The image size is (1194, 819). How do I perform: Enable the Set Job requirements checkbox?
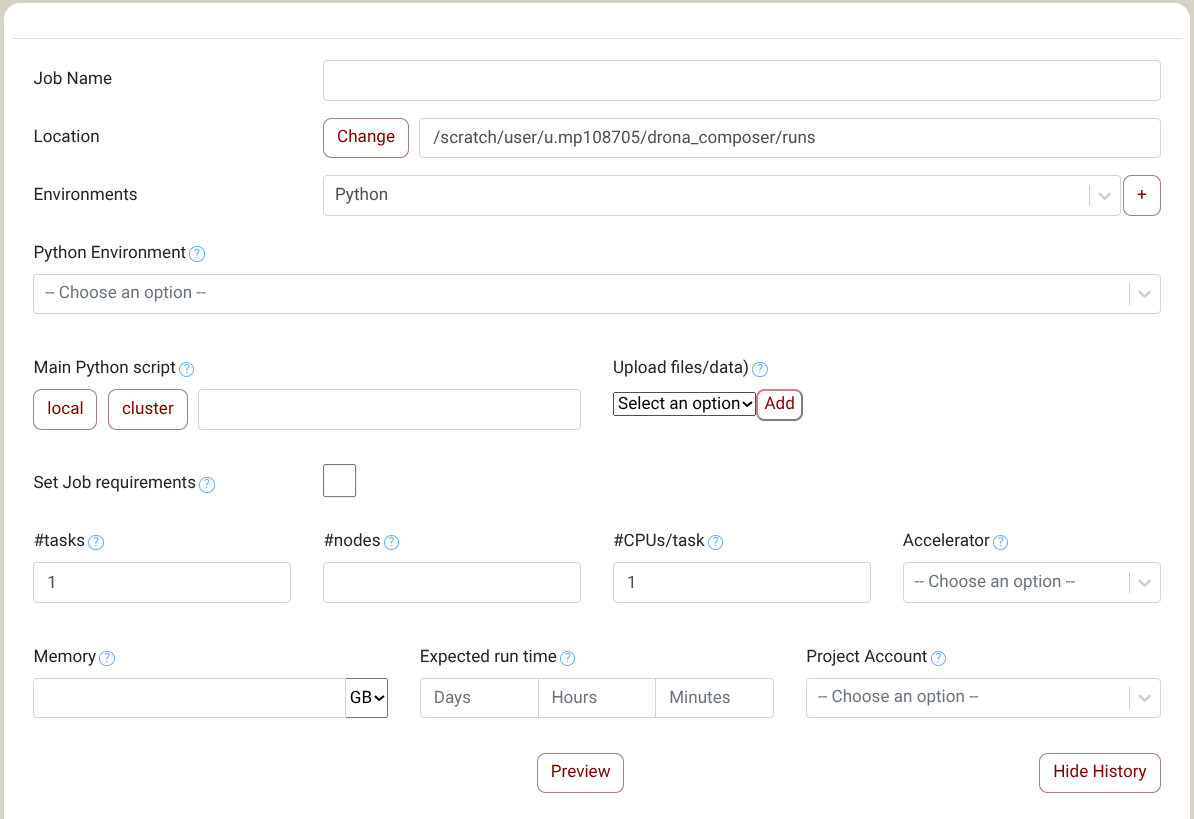pyautogui.click(x=339, y=481)
